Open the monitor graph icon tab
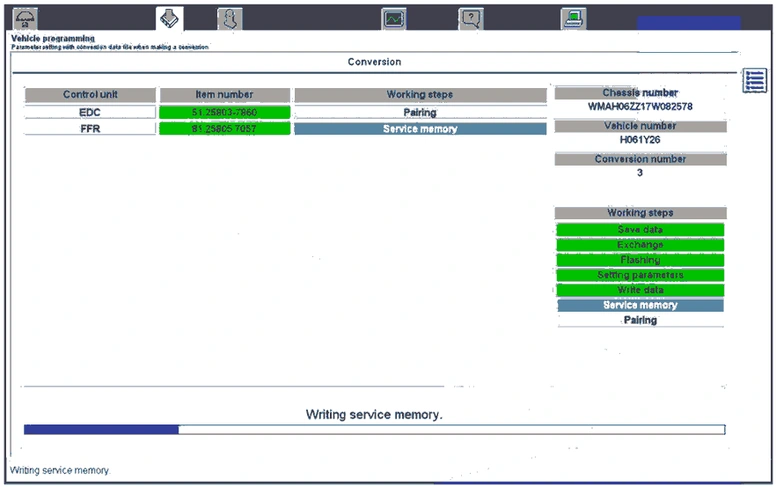Image resolution: width=776 pixels, height=487 pixels. point(395,18)
